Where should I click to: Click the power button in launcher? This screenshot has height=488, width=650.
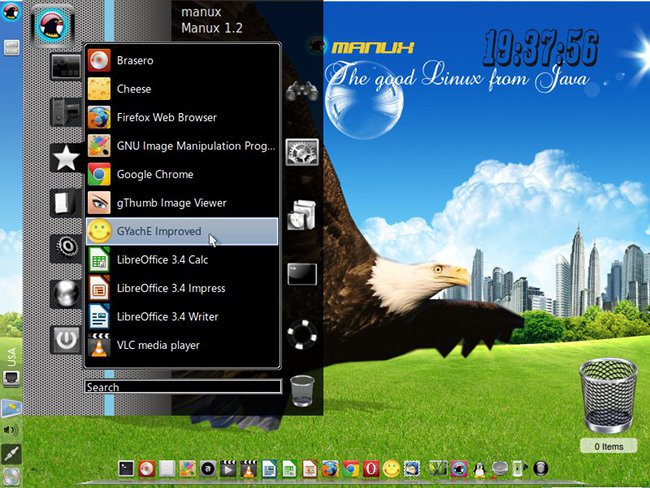pyautogui.click(x=66, y=340)
